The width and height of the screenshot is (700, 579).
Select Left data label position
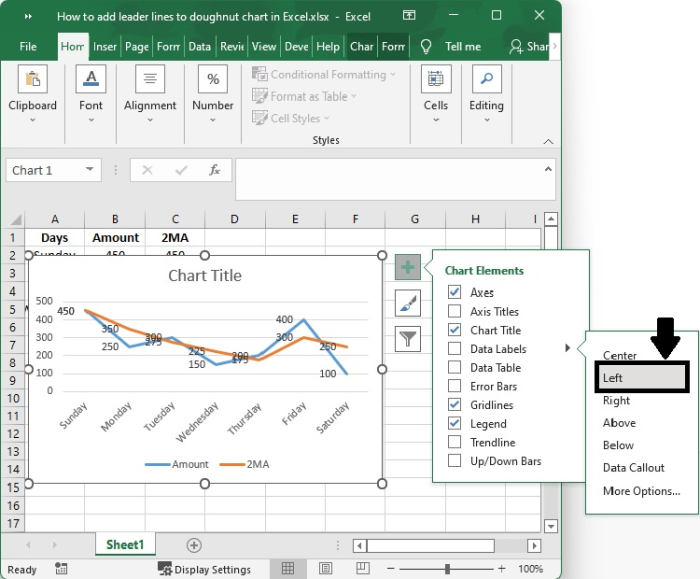[642, 378]
